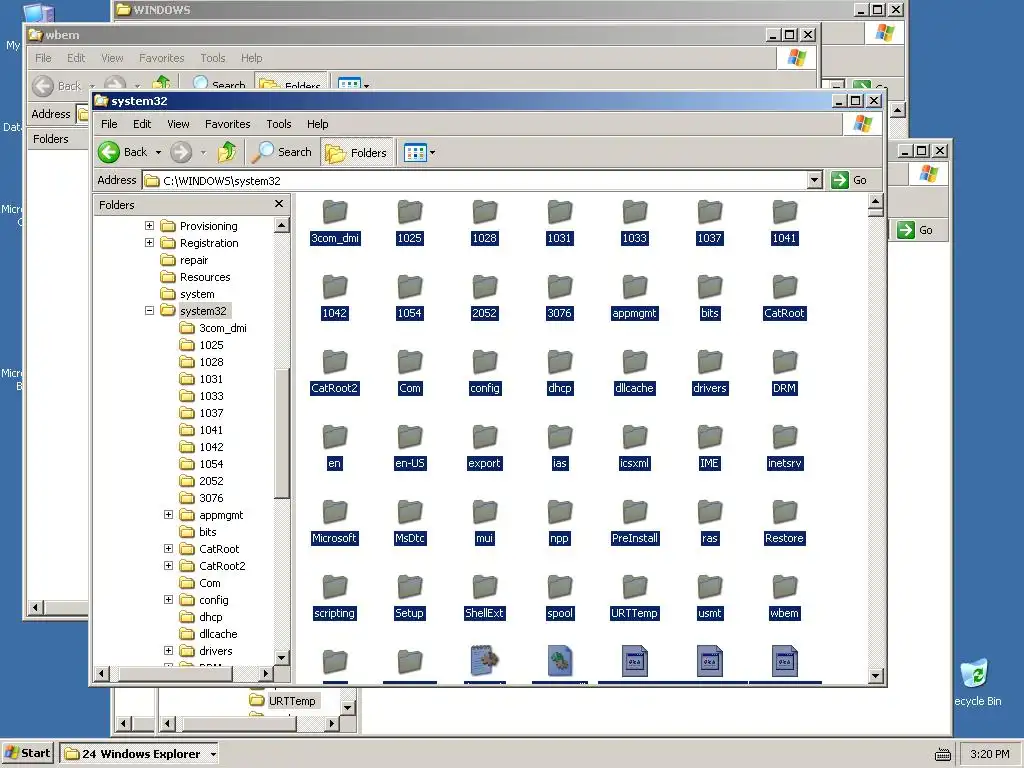This screenshot has width=1024, height=768.
Task: Expand the drivers tree node
Action: coord(168,650)
